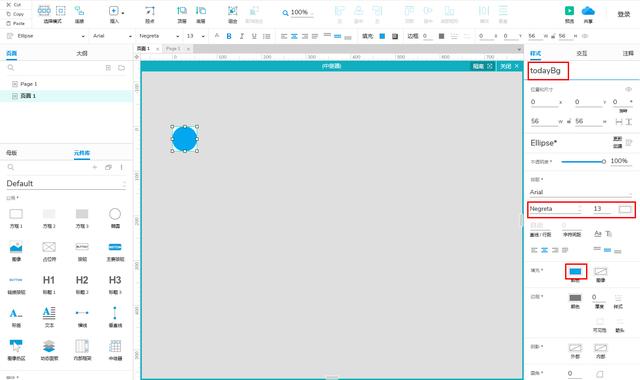Pick the Image widget in library
640x380 pixels.
pos(16,247)
